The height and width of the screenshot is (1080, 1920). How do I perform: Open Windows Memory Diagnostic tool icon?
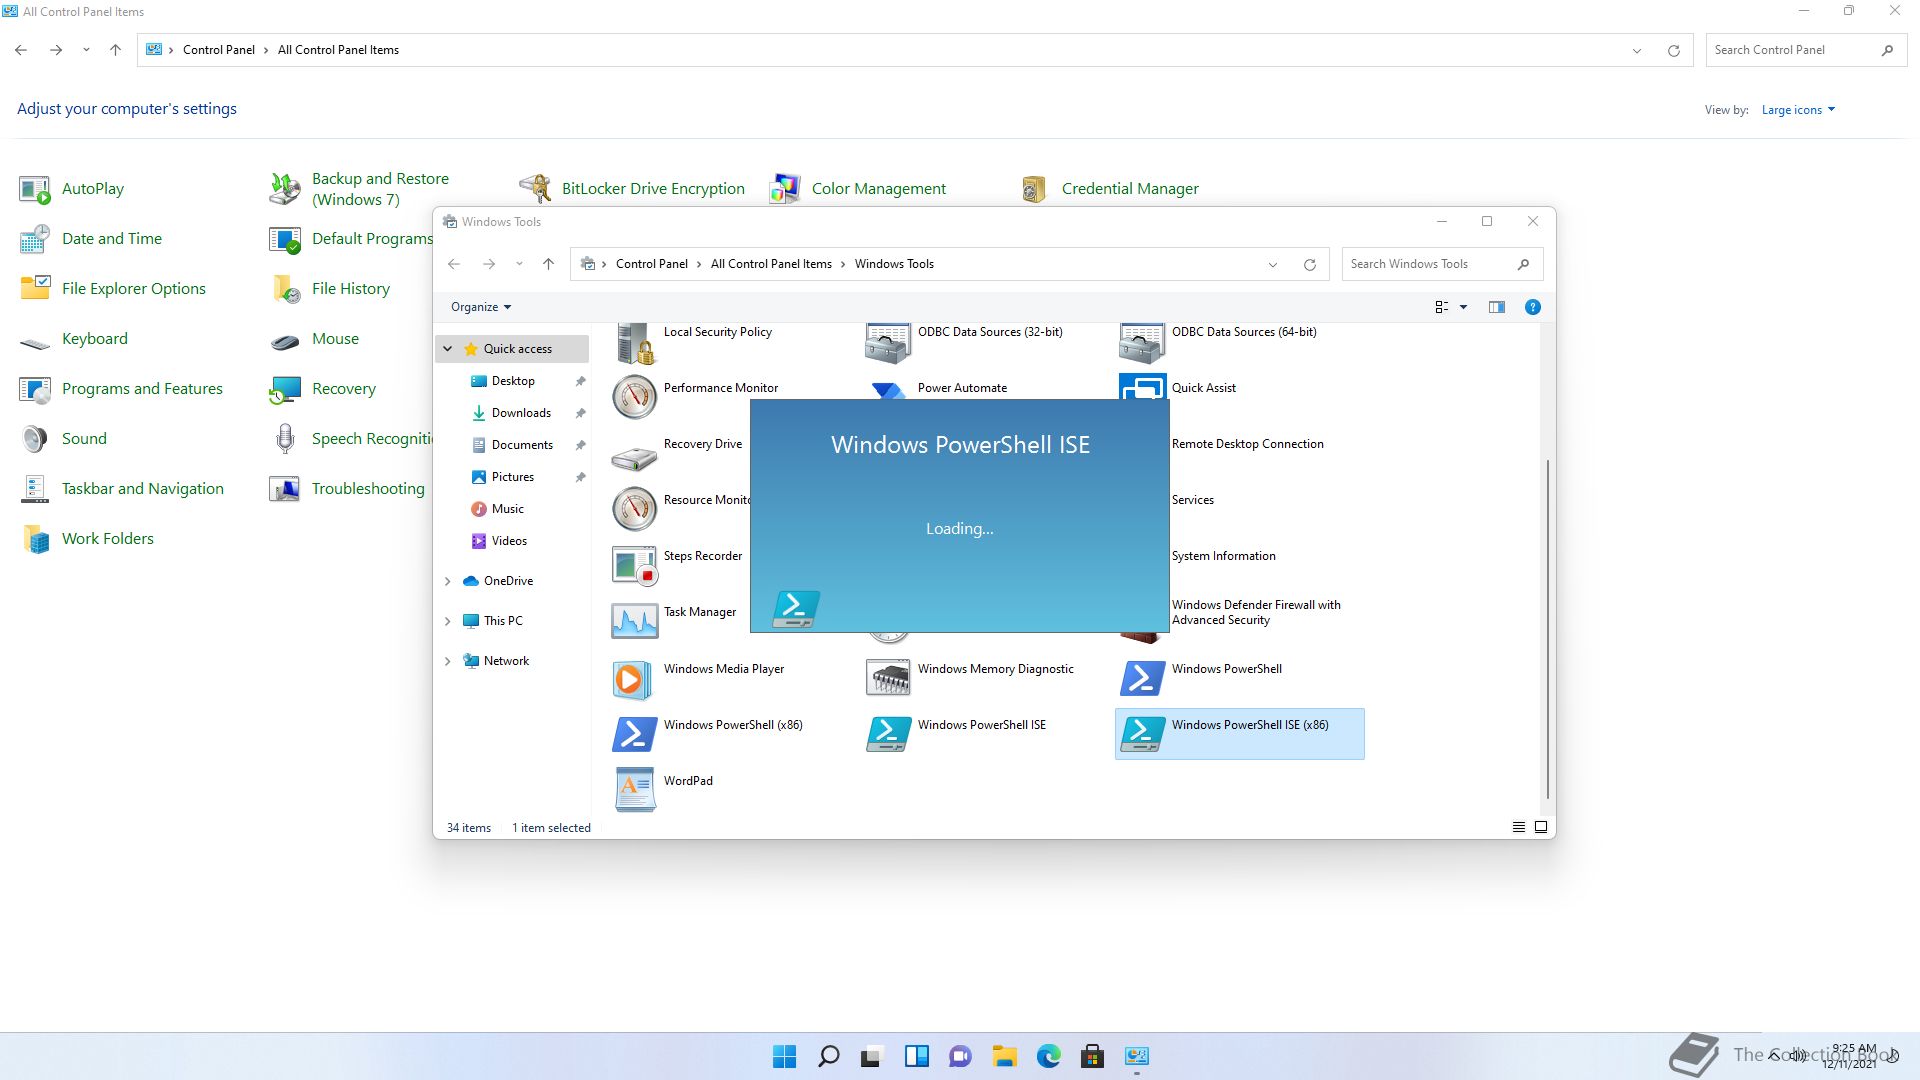point(888,678)
